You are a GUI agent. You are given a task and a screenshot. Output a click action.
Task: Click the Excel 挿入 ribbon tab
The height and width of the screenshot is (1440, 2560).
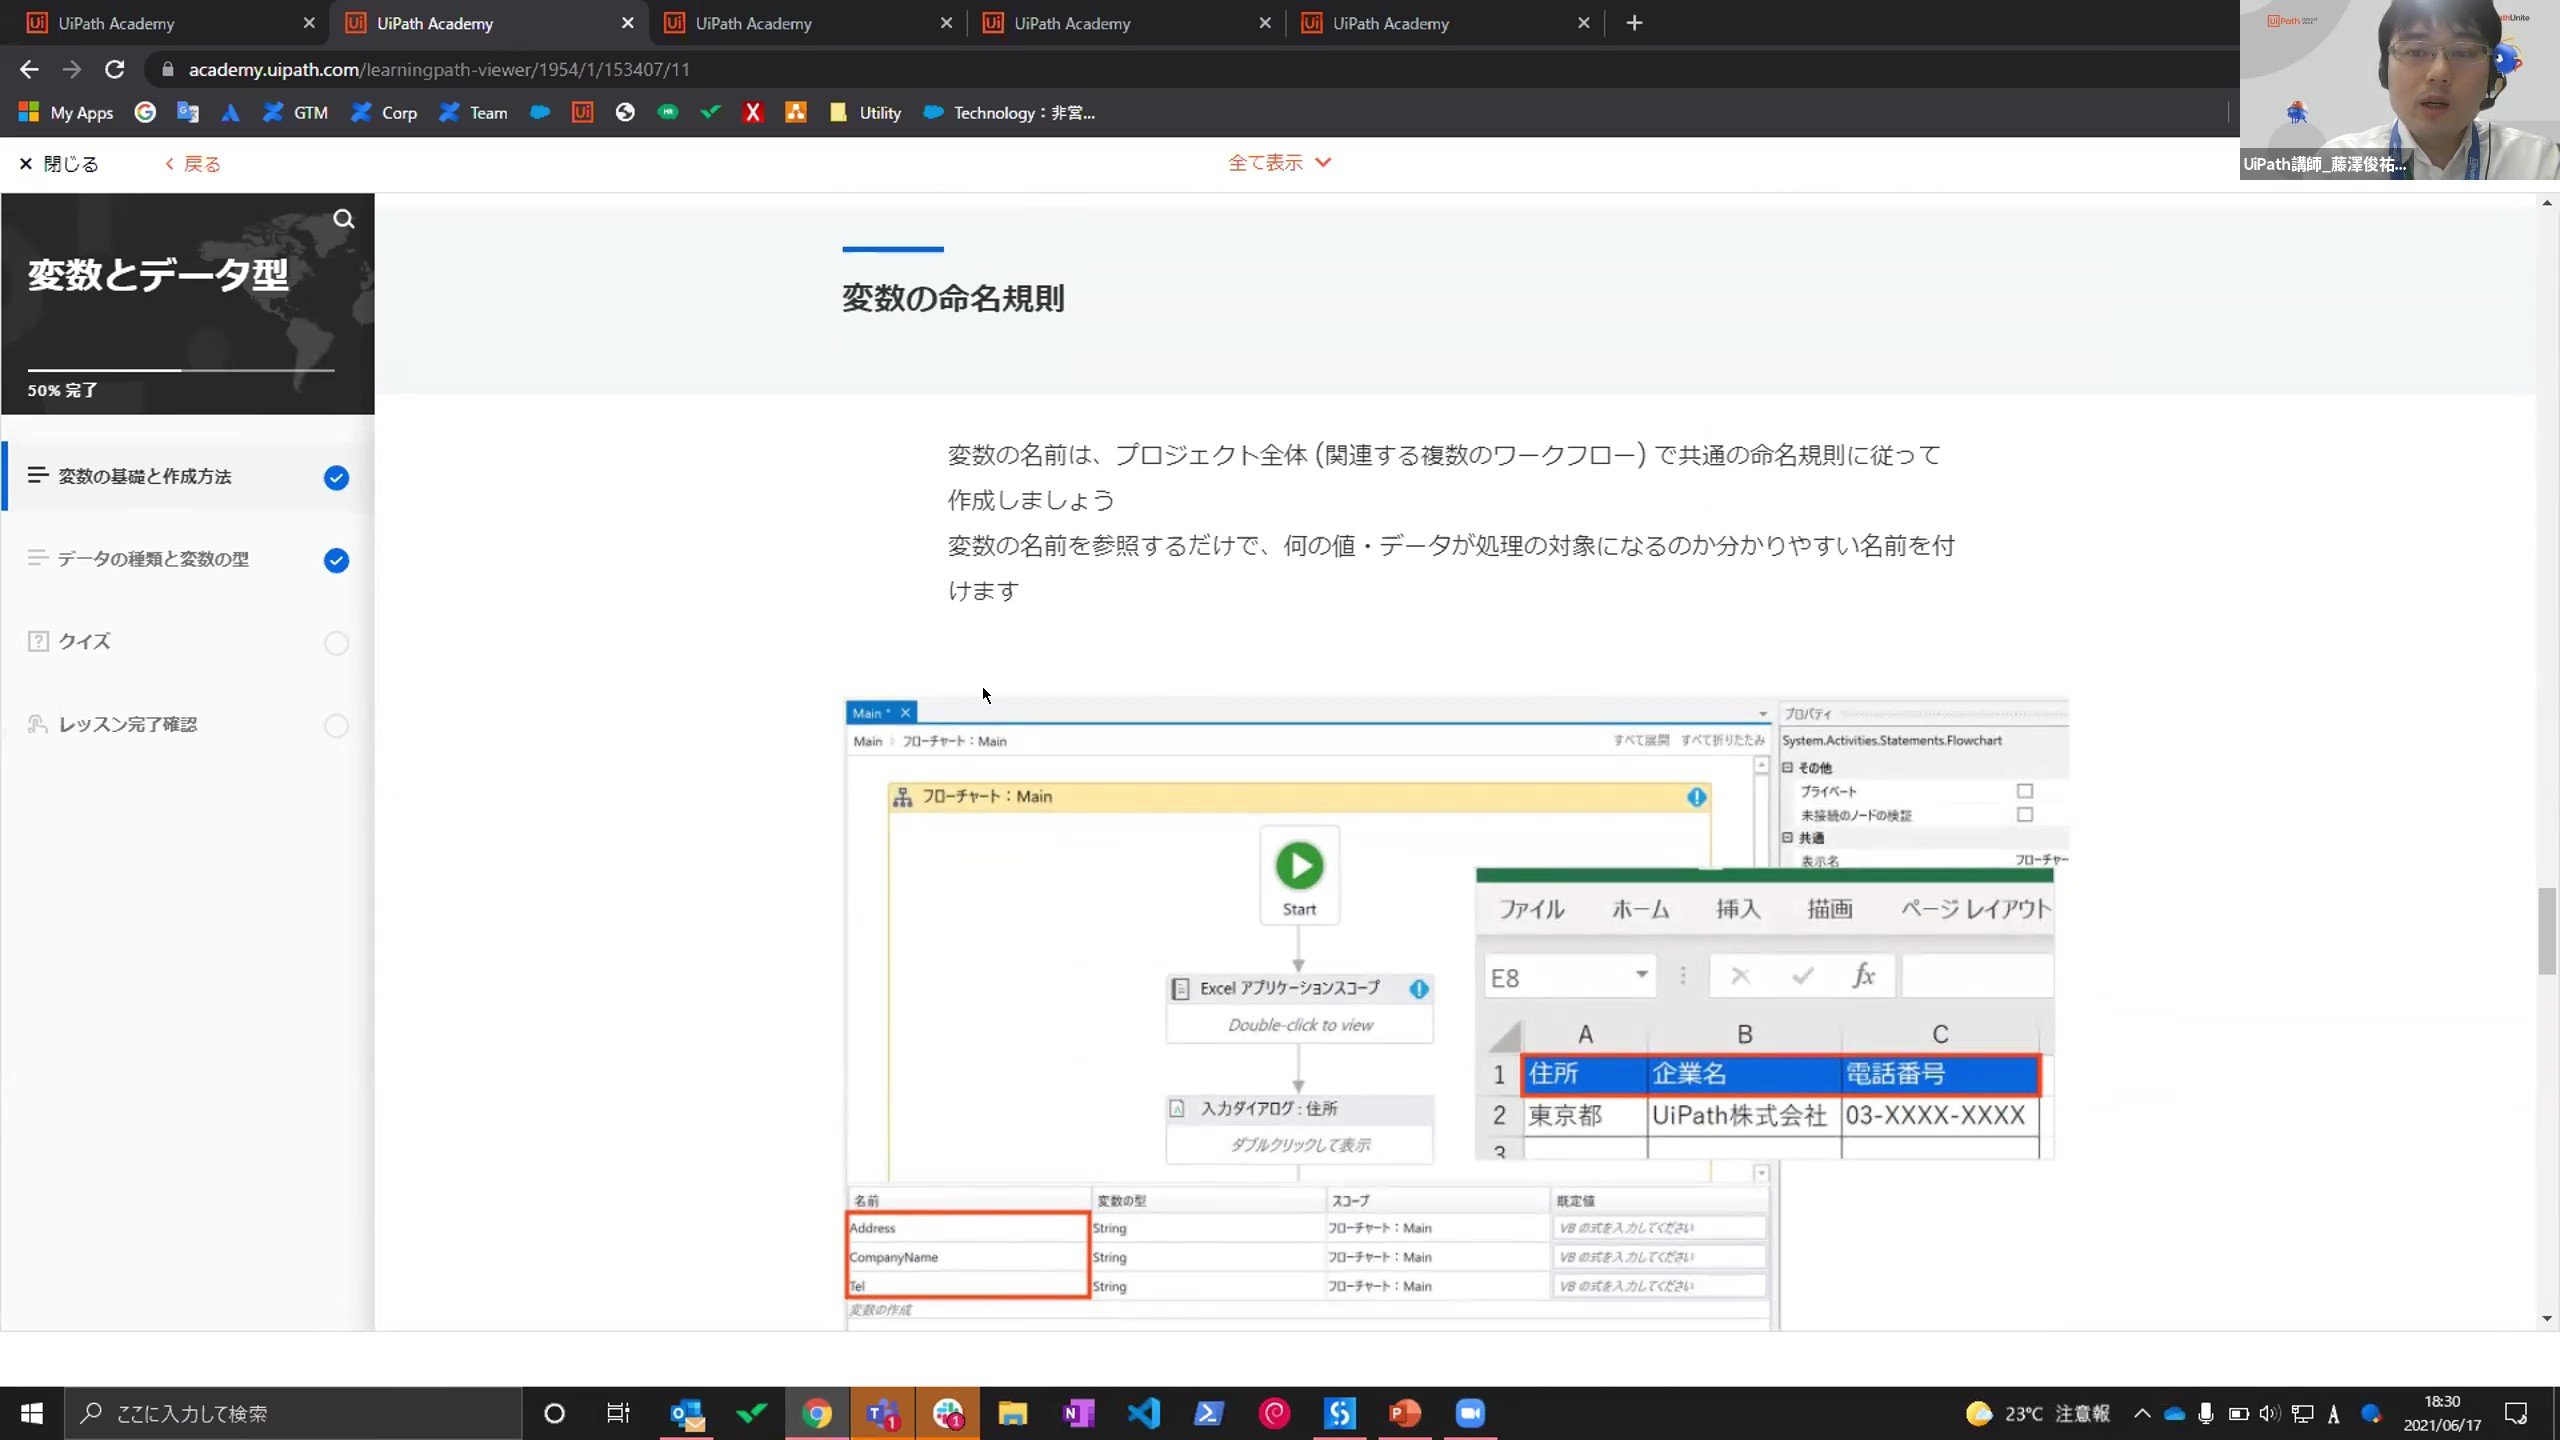tap(1737, 909)
